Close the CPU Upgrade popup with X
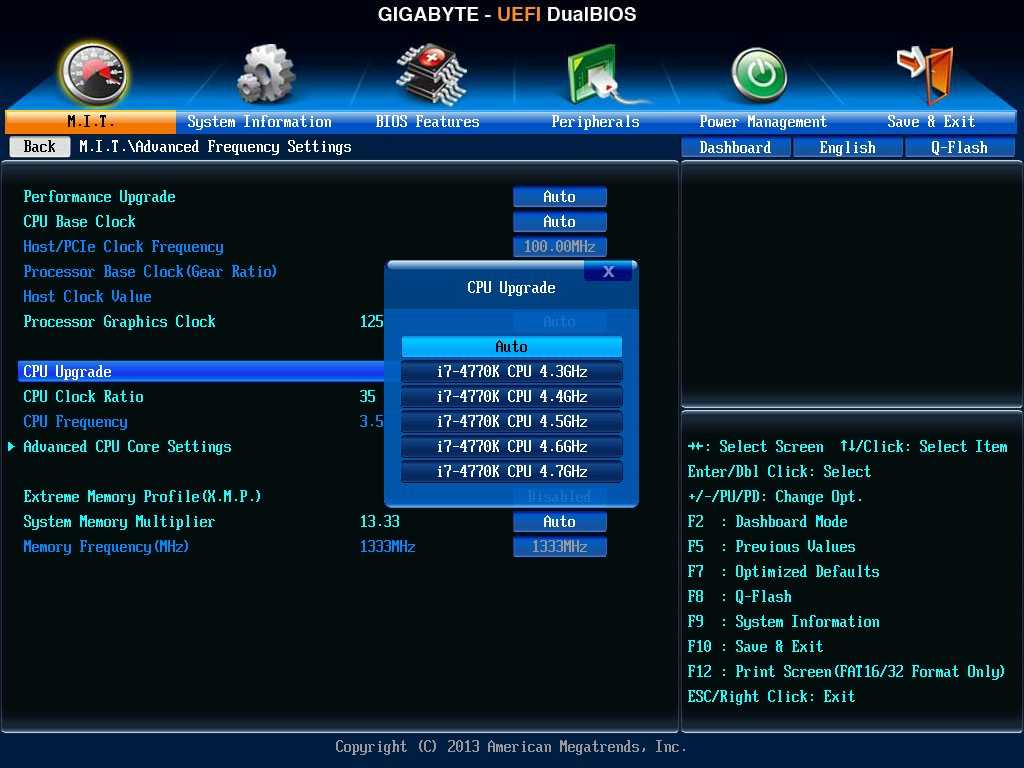The height and width of the screenshot is (768, 1024). tap(607, 271)
